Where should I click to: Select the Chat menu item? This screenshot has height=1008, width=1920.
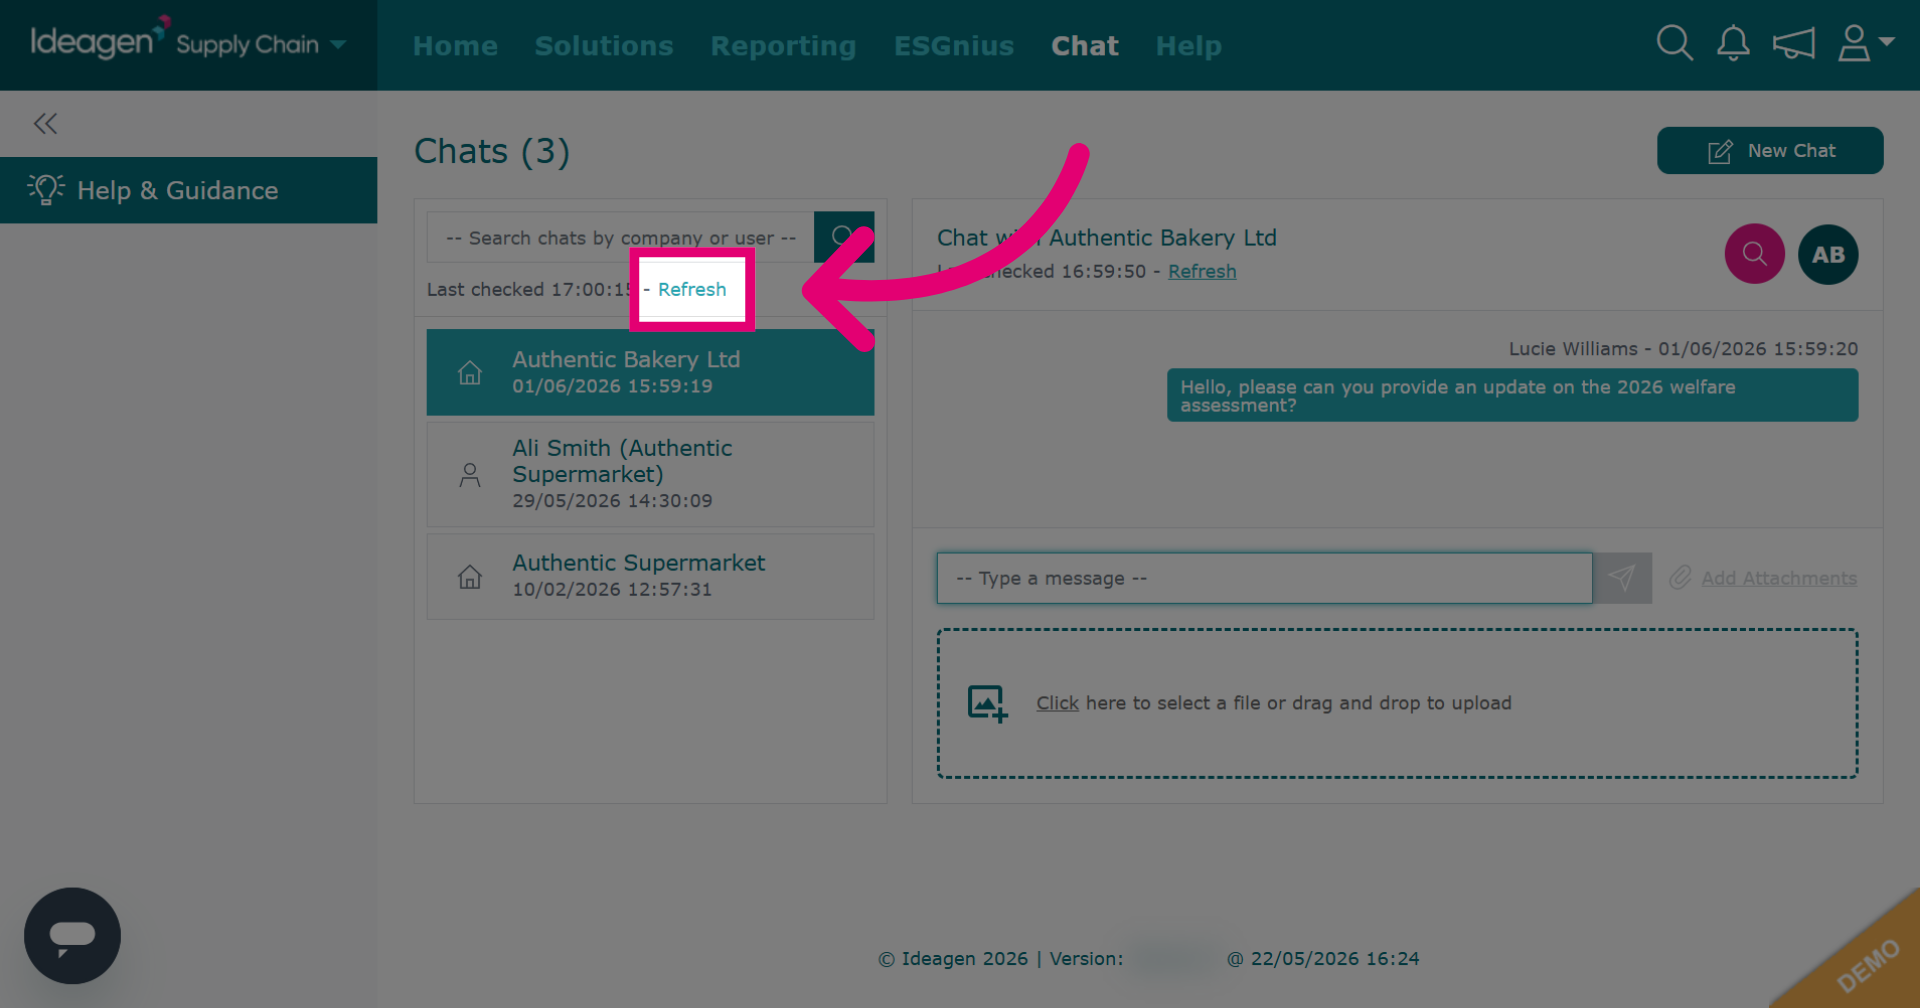1085,46
